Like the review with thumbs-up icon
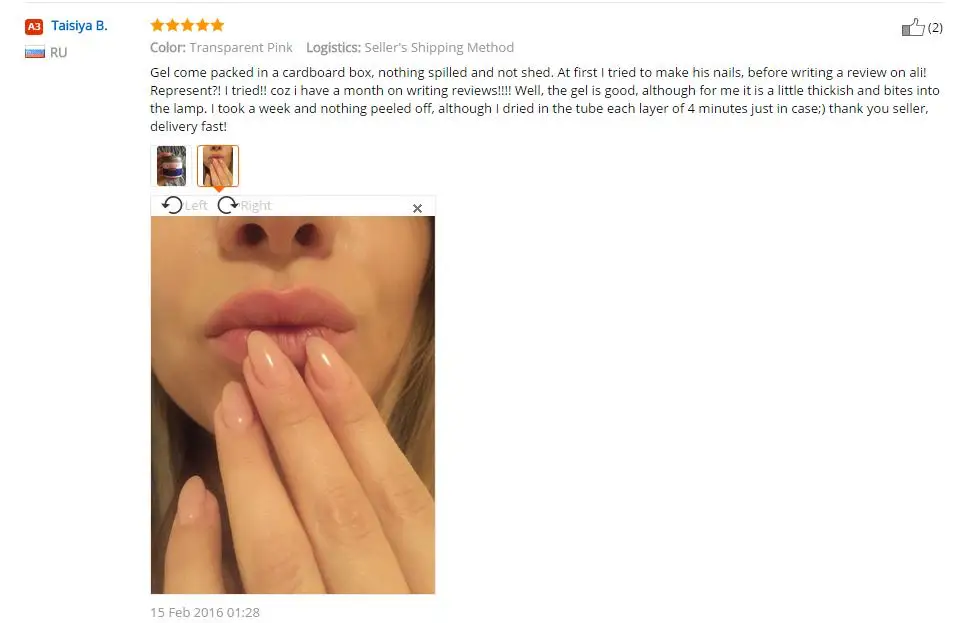The image size is (971, 623). tap(913, 27)
